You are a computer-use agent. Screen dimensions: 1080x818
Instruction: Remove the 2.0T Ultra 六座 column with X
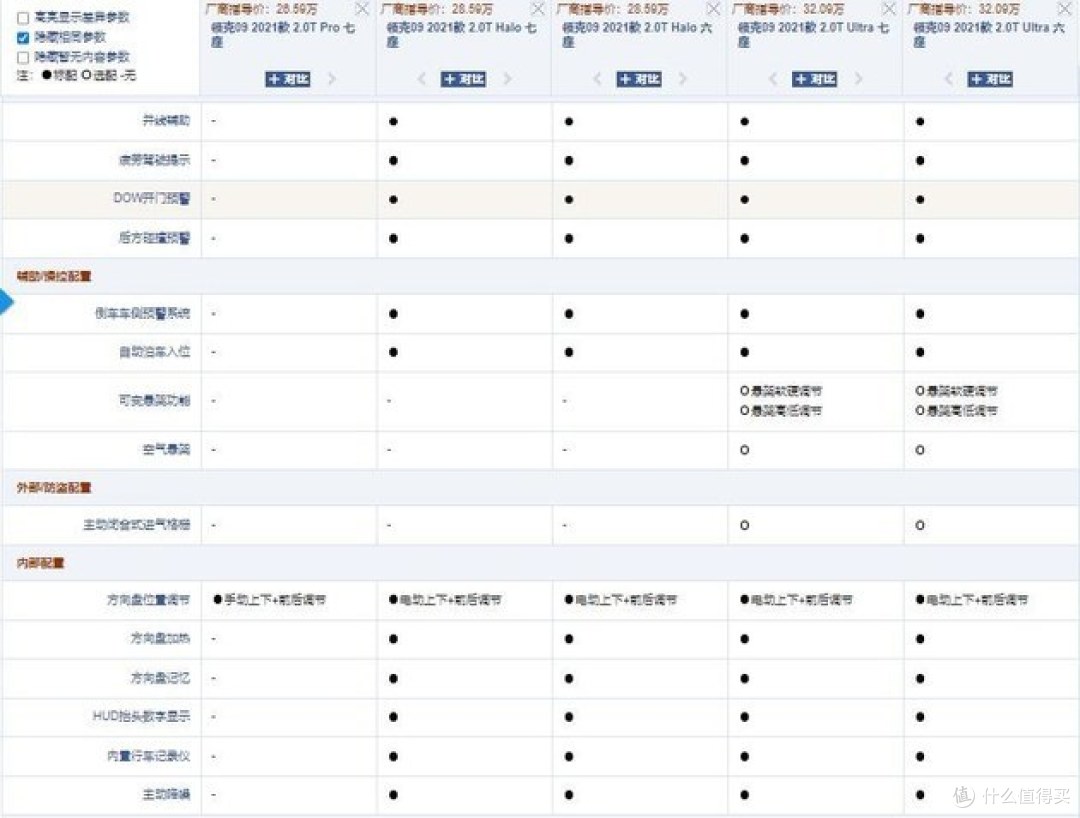click(x=1064, y=9)
